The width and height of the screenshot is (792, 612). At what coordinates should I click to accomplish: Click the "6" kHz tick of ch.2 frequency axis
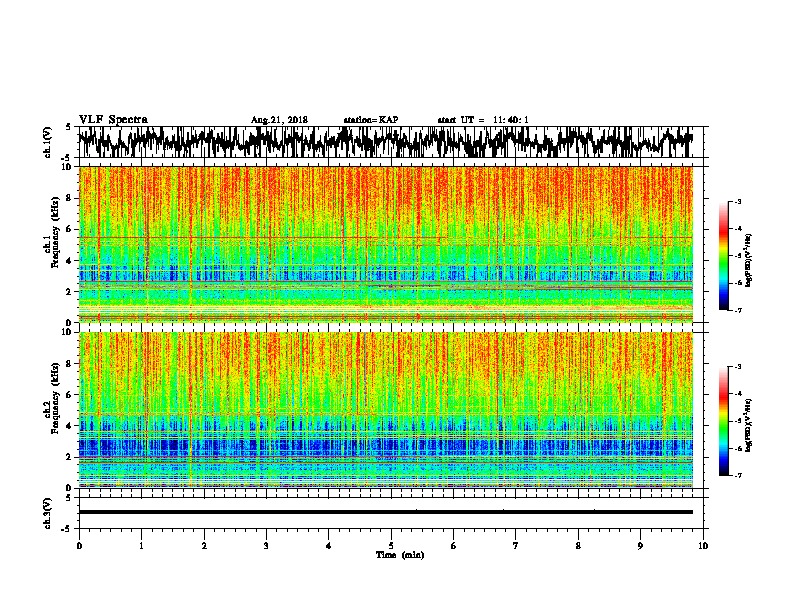coord(71,394)
